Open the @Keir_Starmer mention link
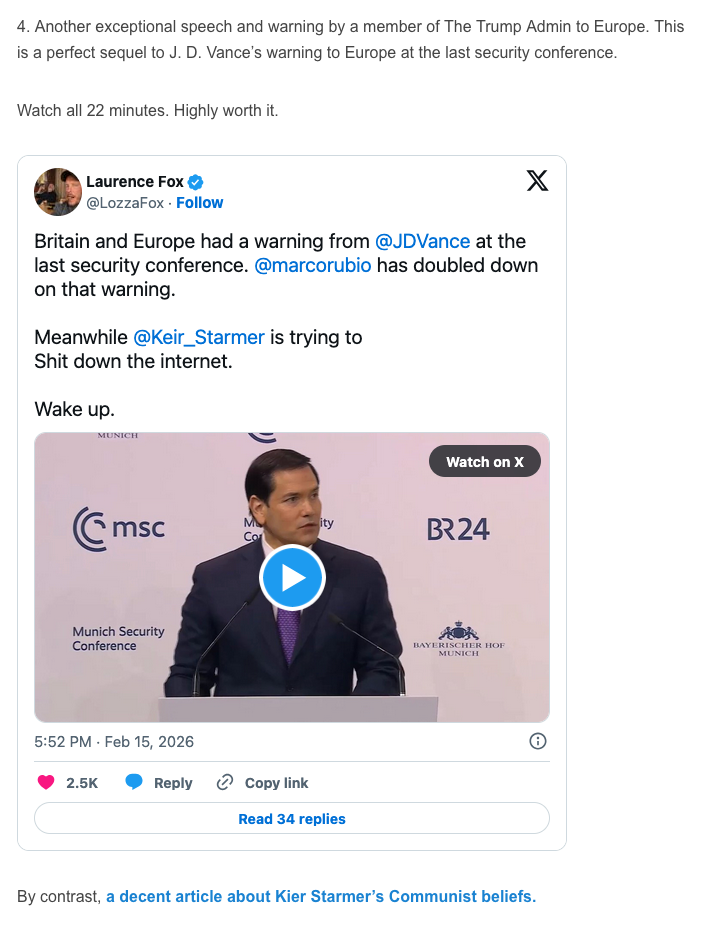The image size is (706, 930). pyautogui.click(x=199, y=337)
